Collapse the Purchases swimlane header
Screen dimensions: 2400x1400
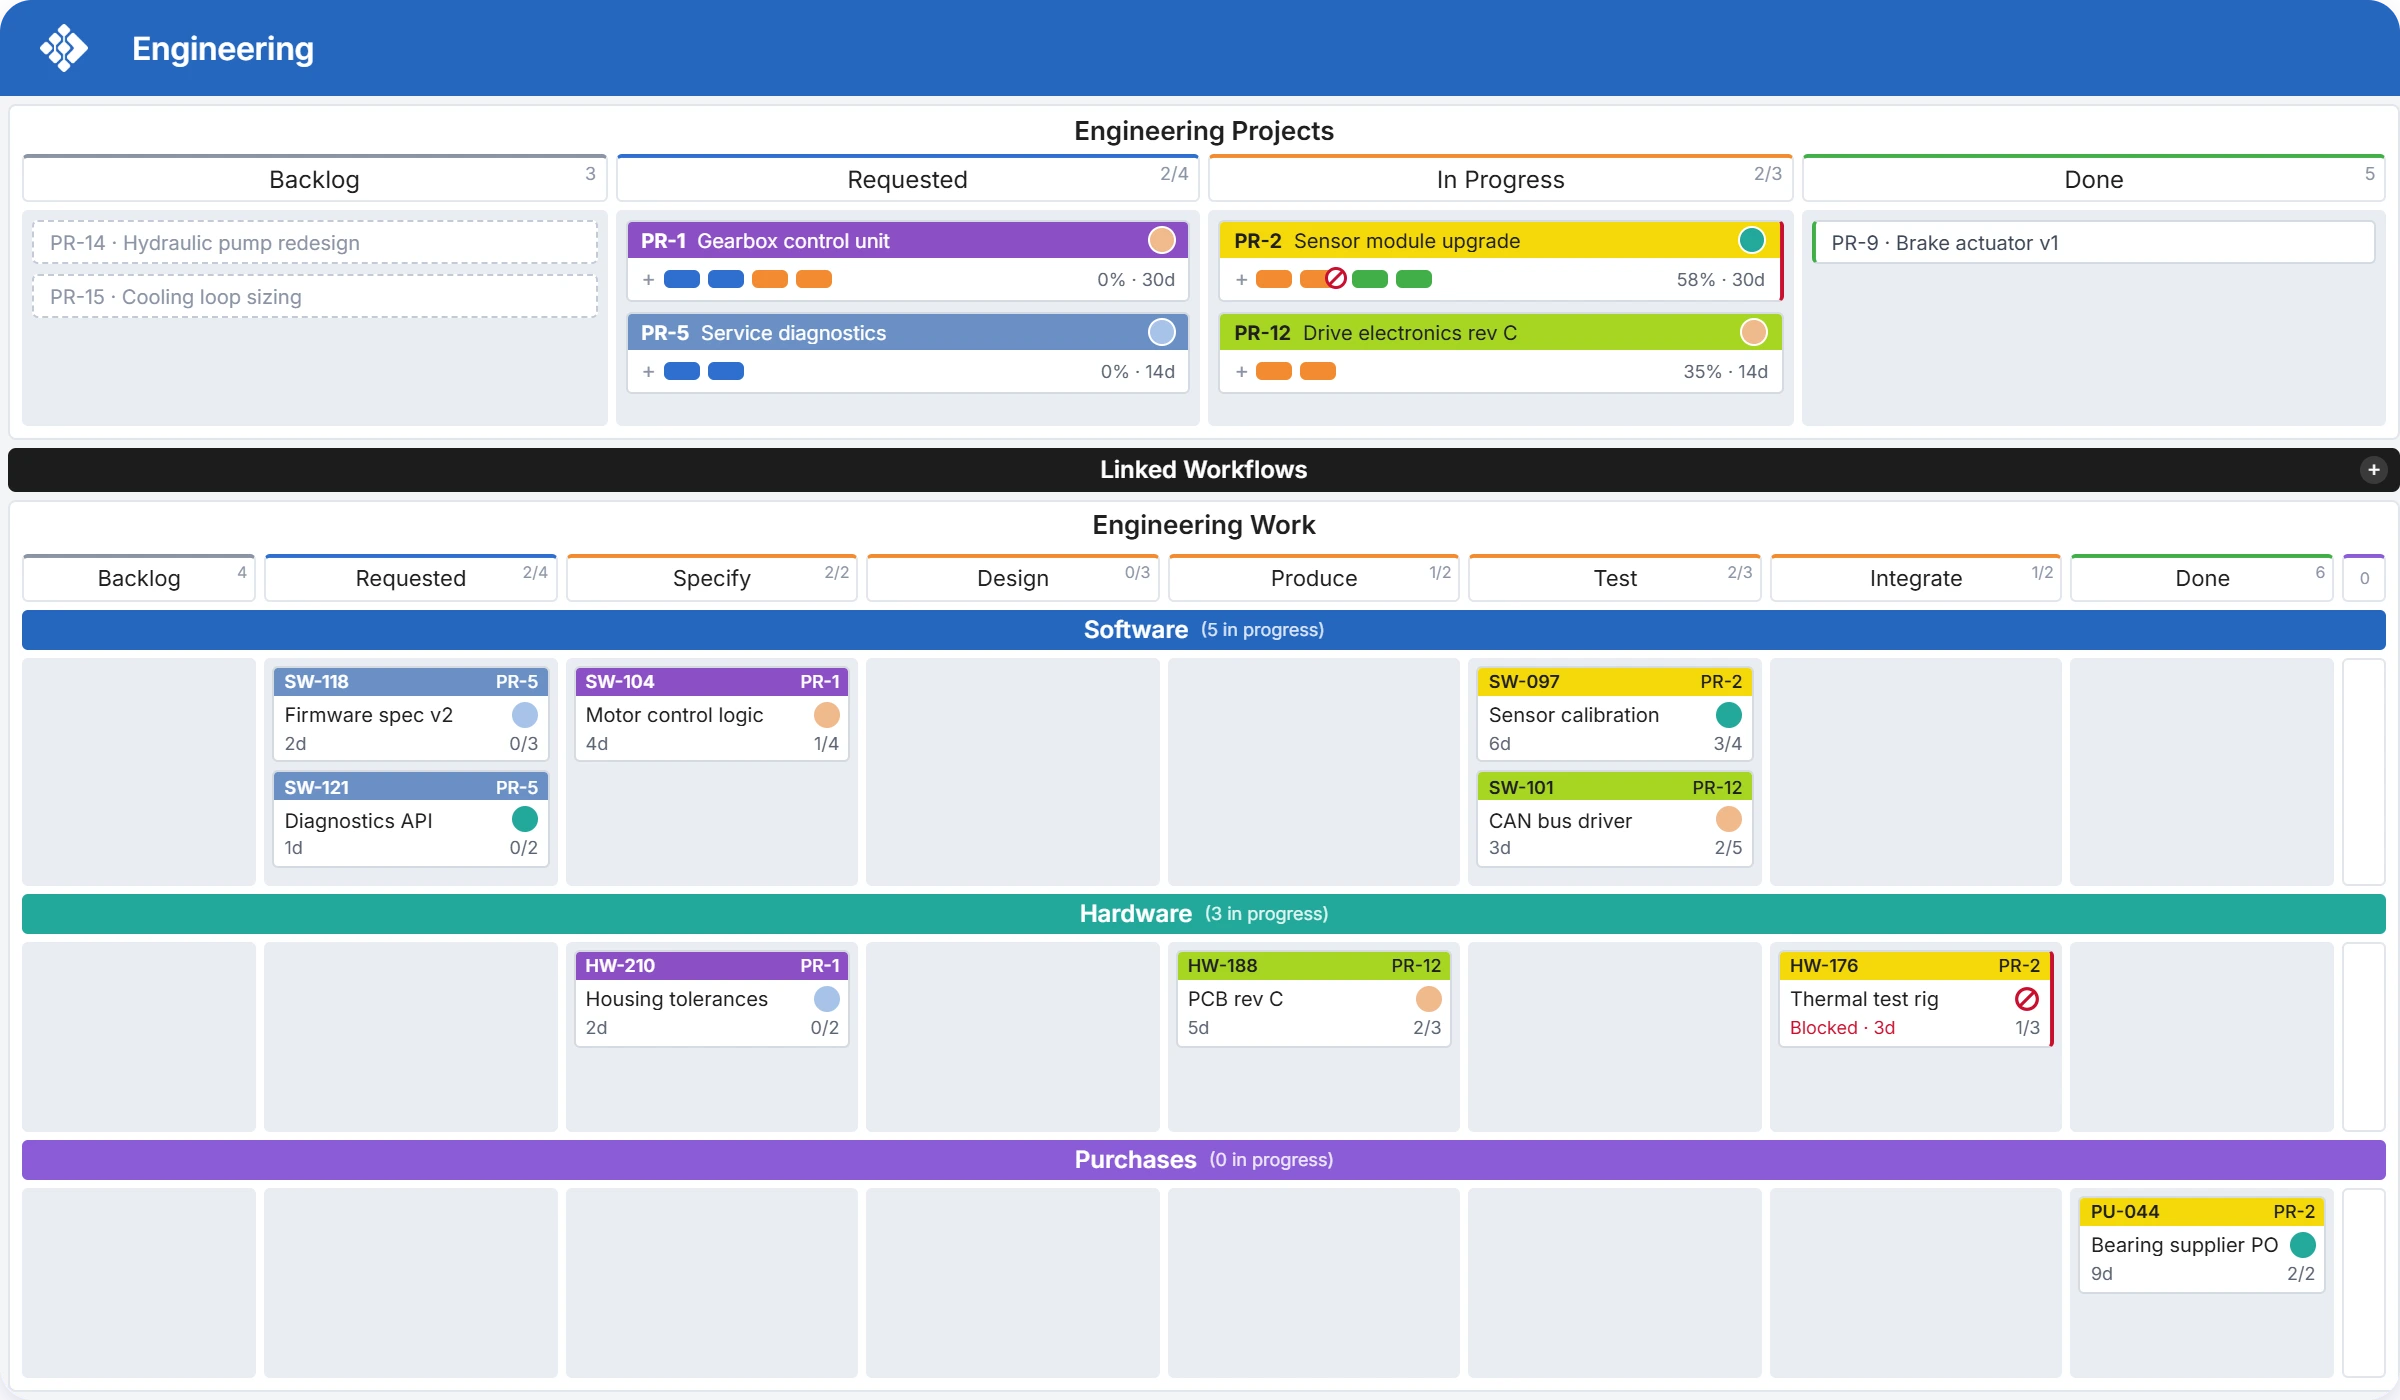pos(1204,1160)
